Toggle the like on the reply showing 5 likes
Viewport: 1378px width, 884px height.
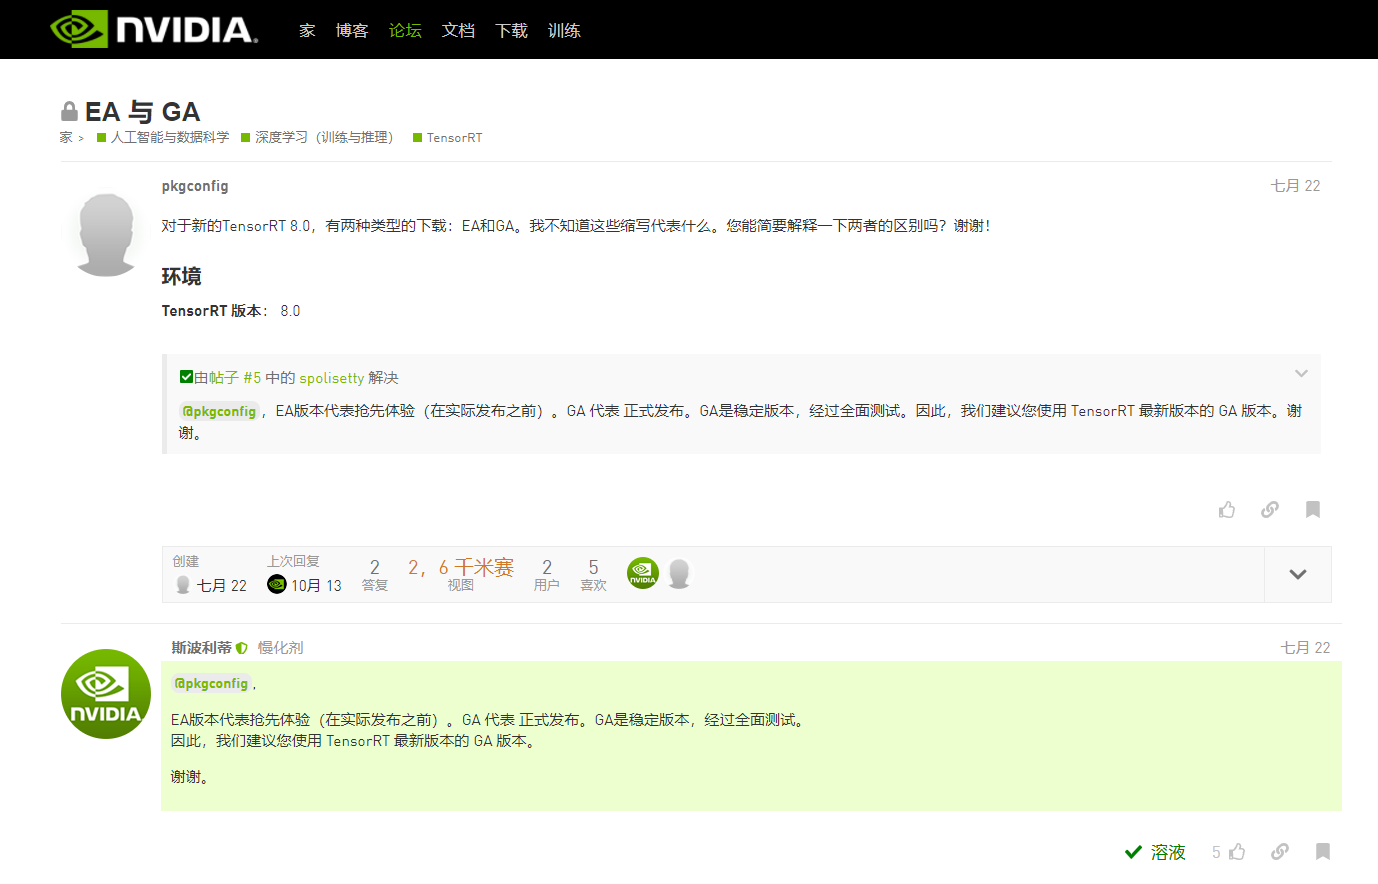[1237, 851]
